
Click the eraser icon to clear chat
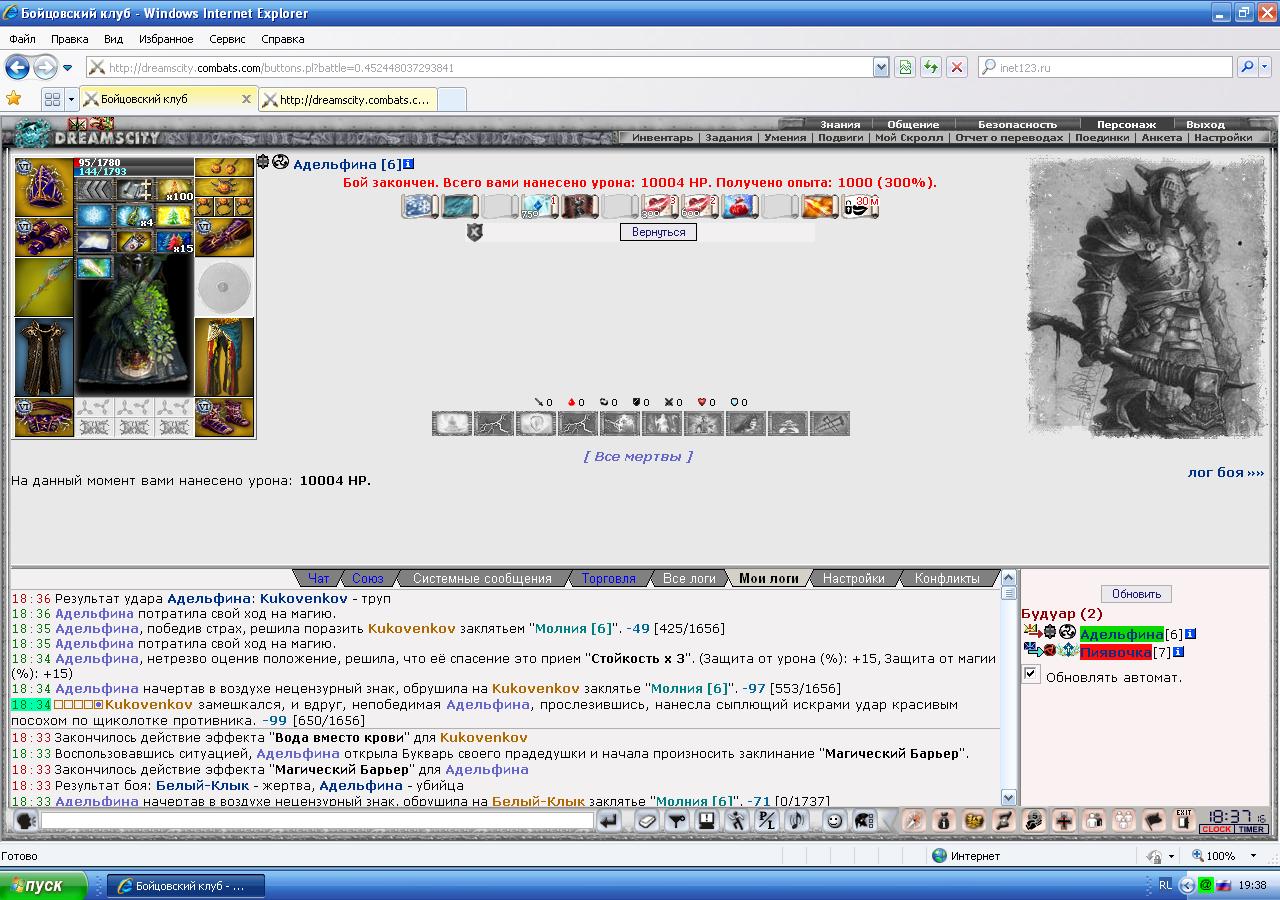tap(647, 821)
